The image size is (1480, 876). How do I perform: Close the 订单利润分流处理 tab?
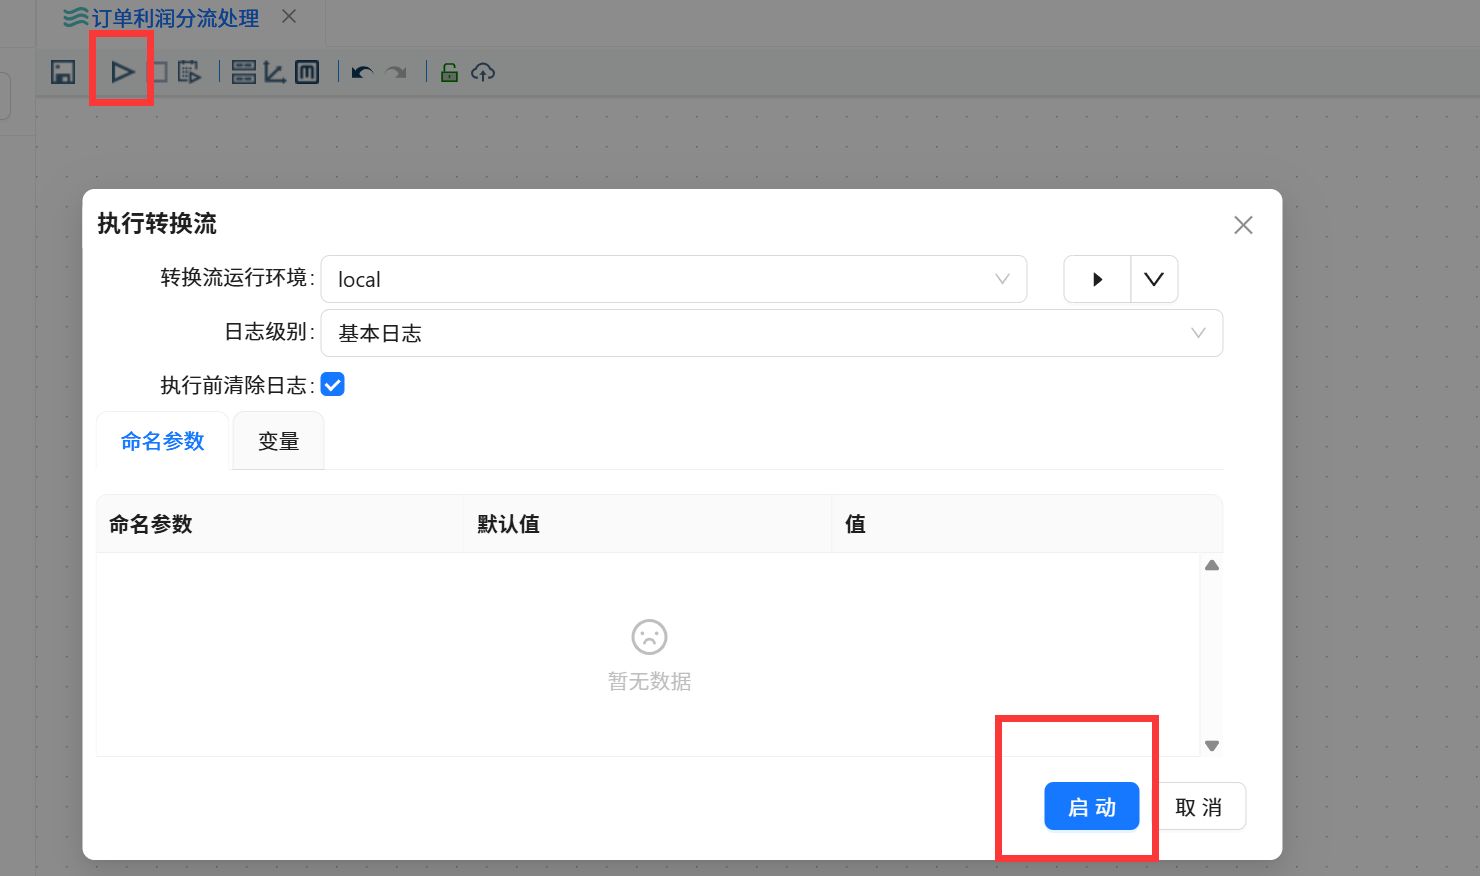(289, 16)
